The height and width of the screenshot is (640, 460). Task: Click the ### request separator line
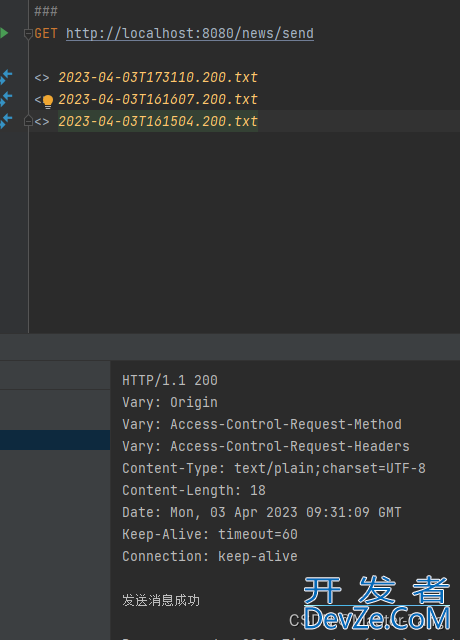46,11
